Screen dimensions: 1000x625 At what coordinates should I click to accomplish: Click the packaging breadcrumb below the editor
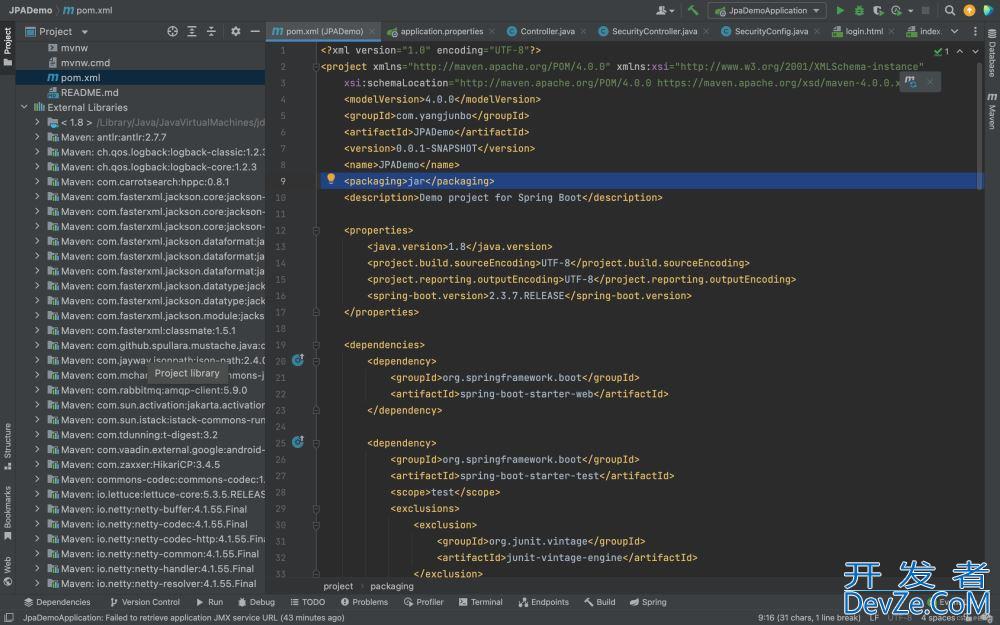tap(392, 586)
